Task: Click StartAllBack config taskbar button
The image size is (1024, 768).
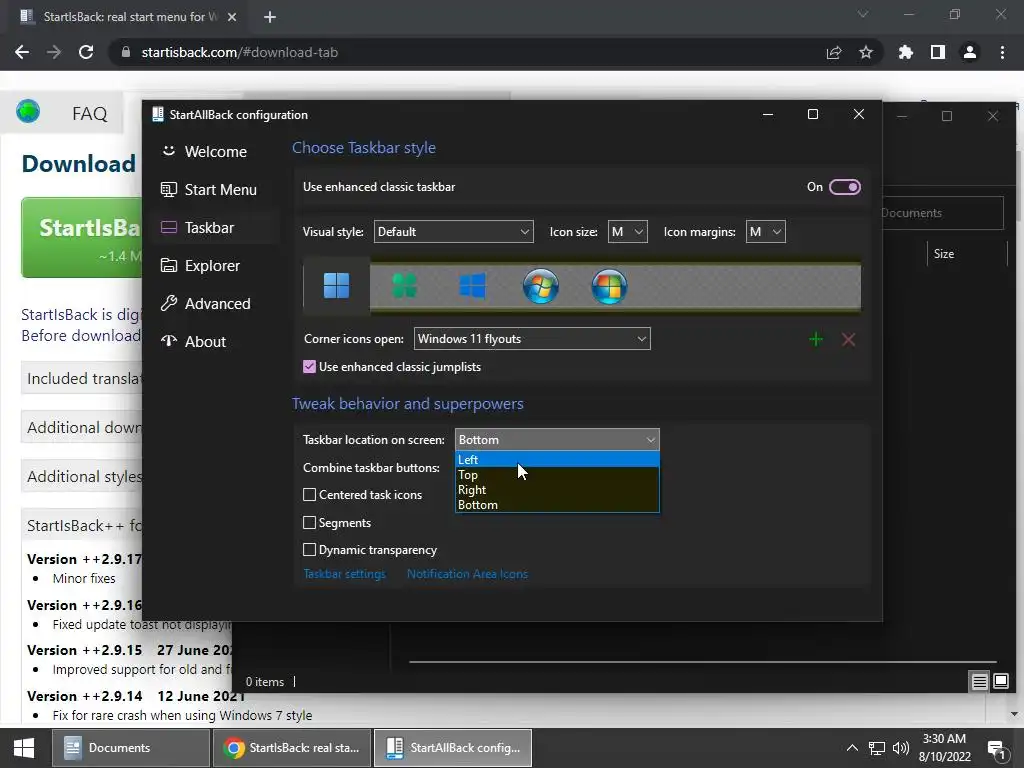Action: 453,748
